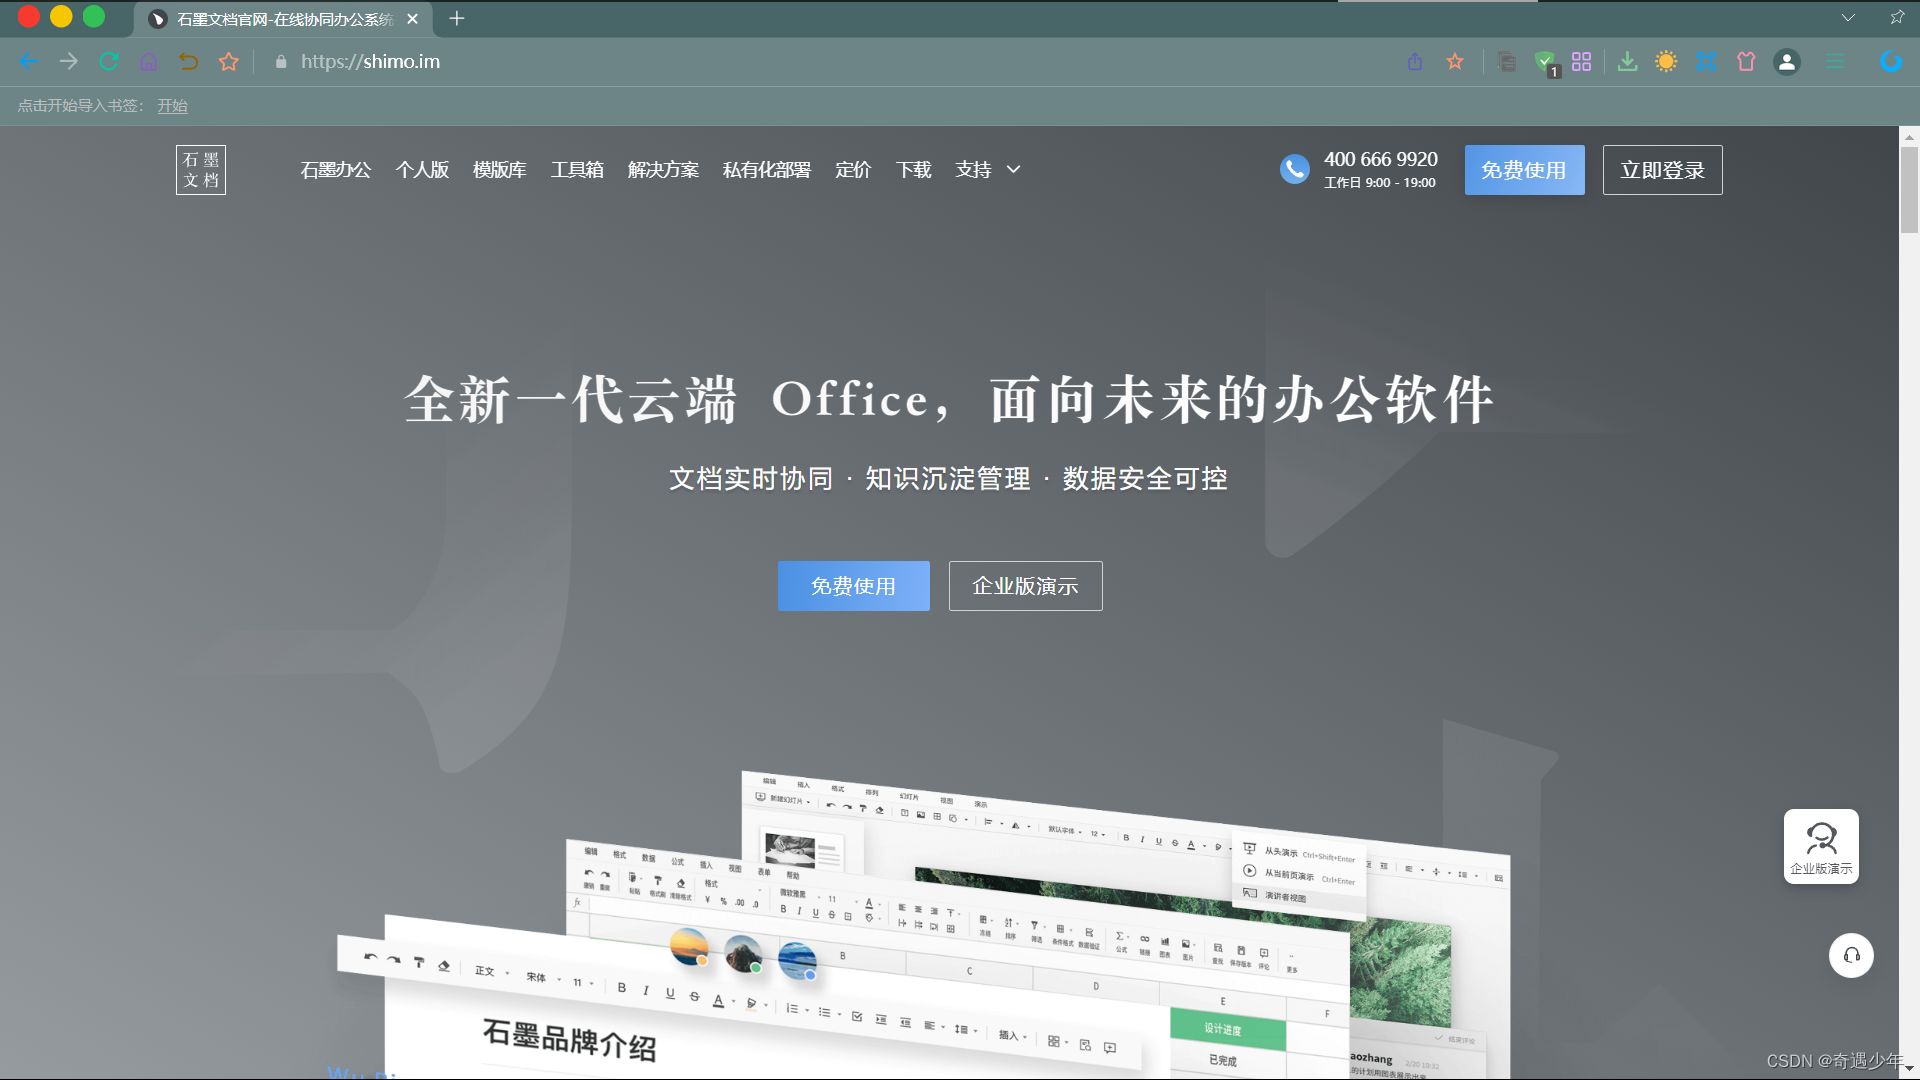
Task: Click the 开始 bookmark import link
Action: (172, 106)
